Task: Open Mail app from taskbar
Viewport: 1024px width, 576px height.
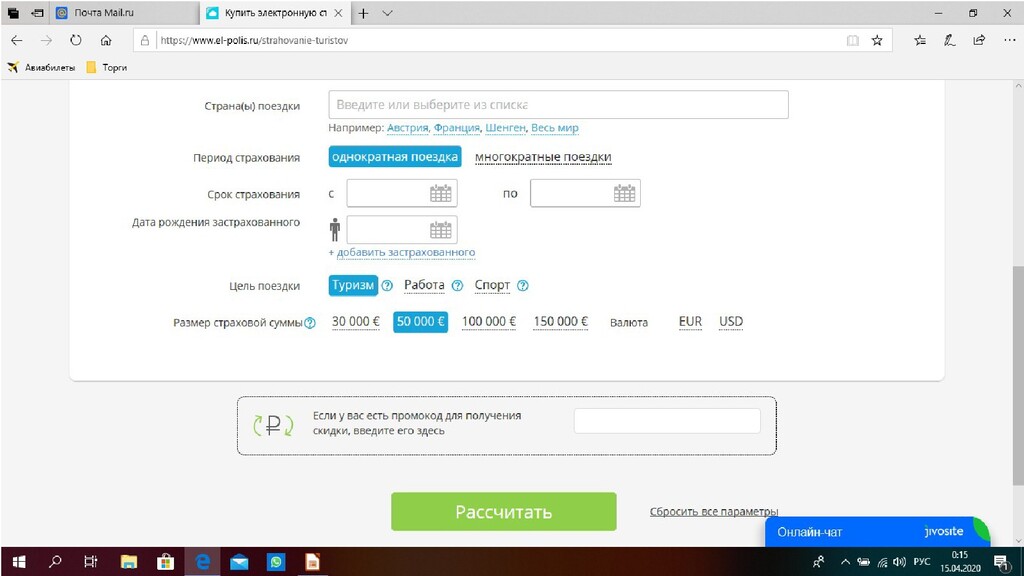Action: (239, 562)
